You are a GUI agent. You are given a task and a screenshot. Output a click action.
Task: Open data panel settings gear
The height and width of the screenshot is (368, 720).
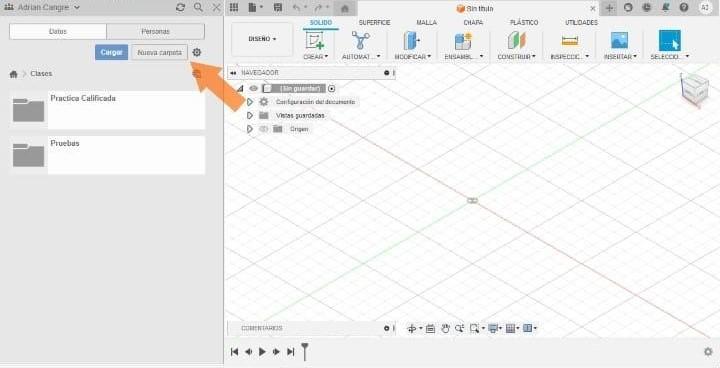[x=197, y=52]
